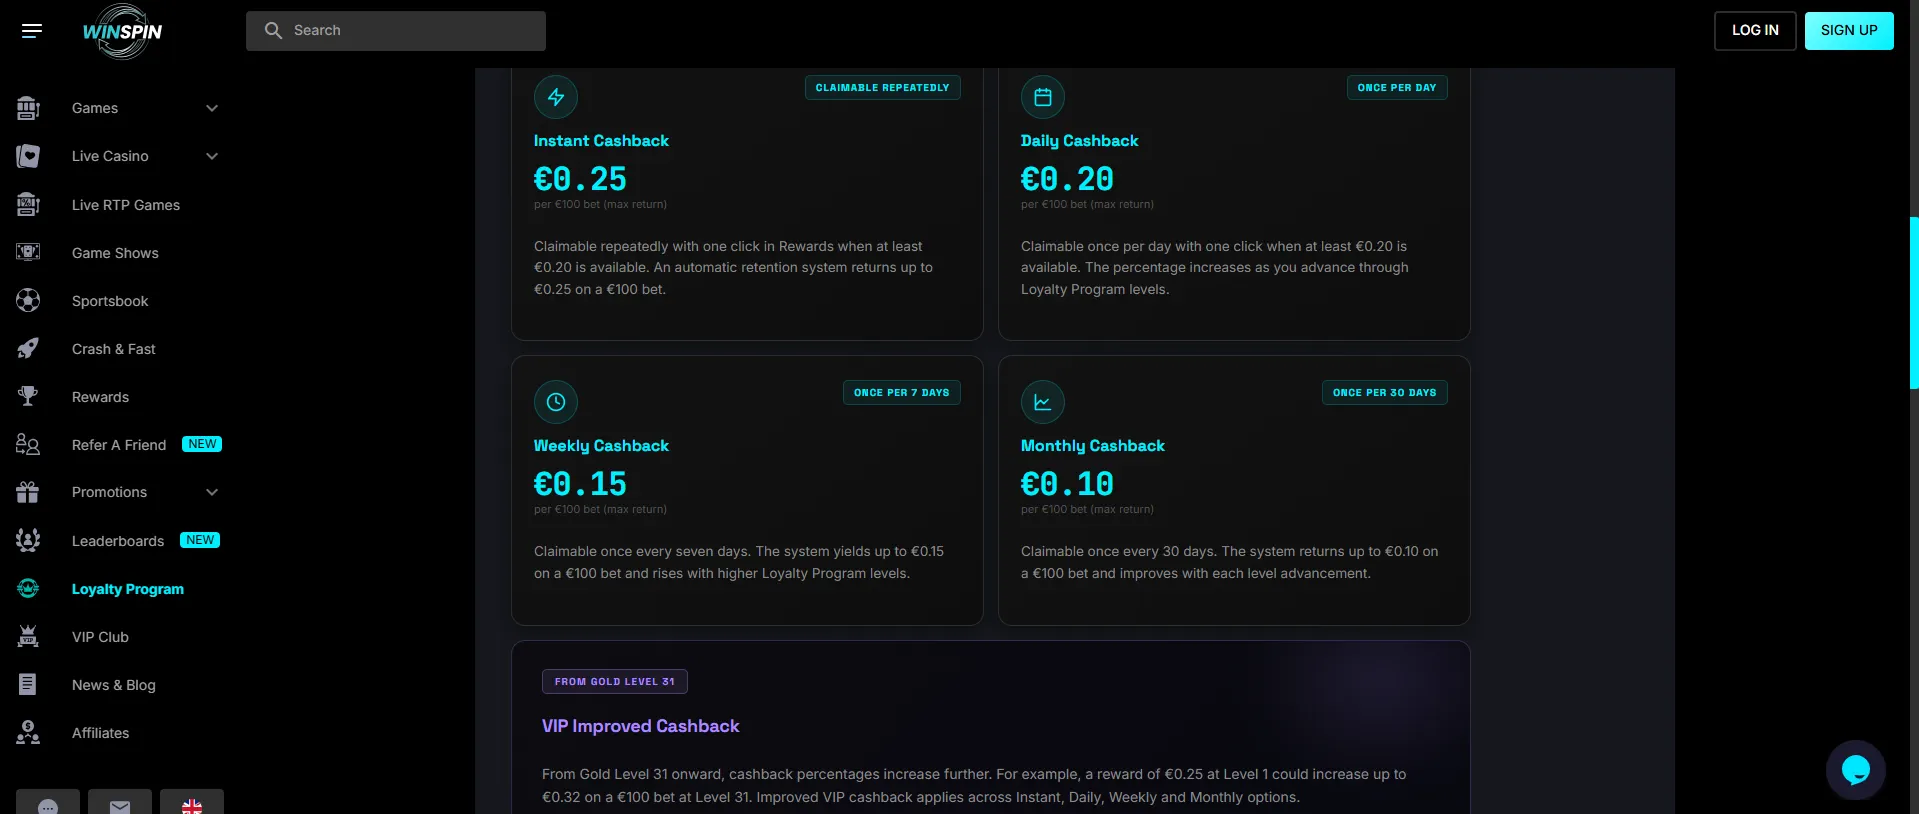Image resolution: width=1919 pixels, height=814 pixels.
Task: Click the Live Casino cards icon
Action: (28, 156)
